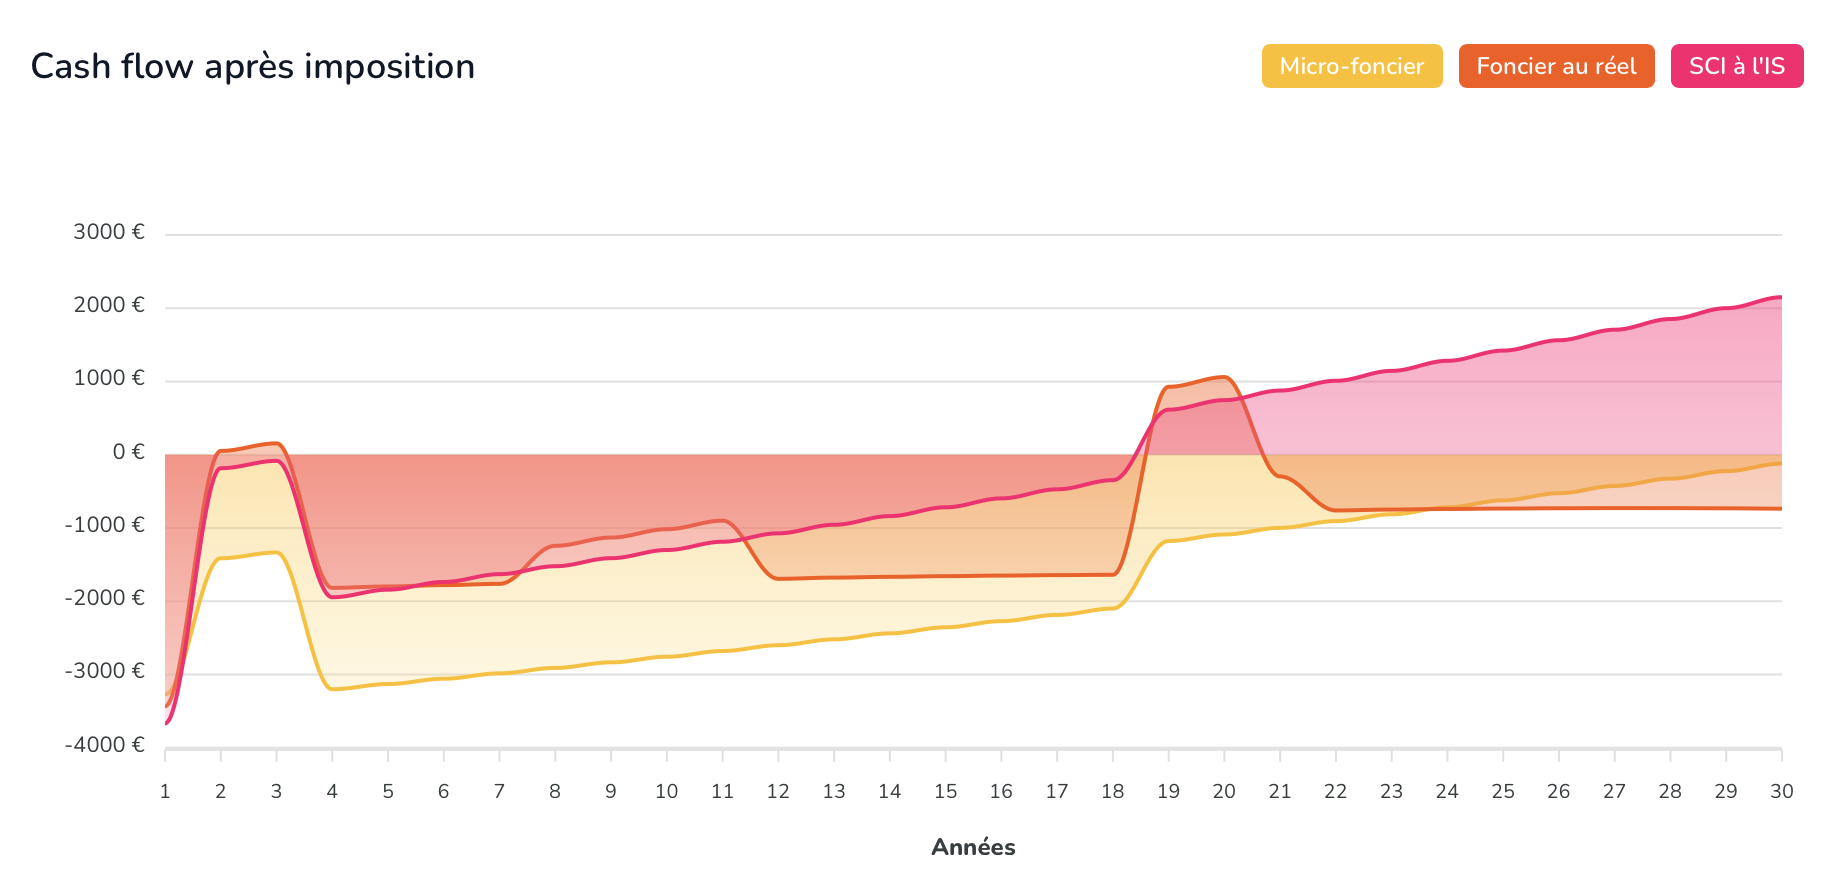Click the -2000 € y-axis label

(105, 598)
